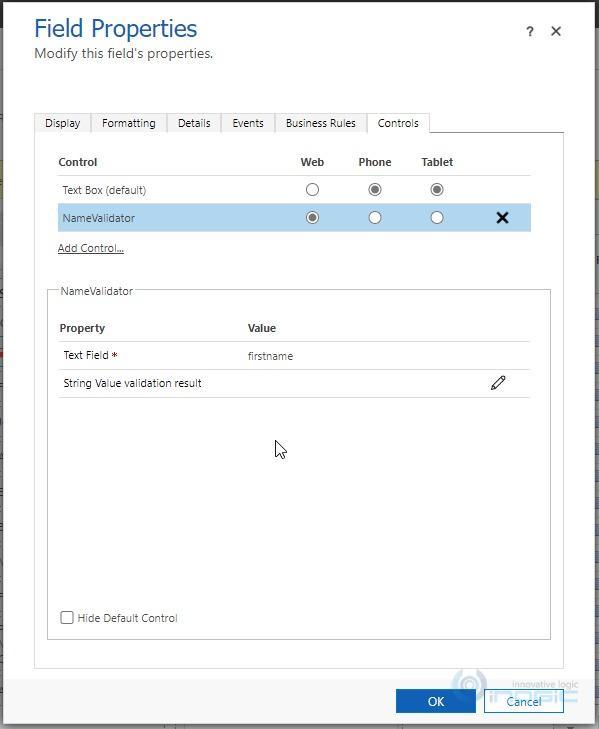The image size is (599, 729).
Task: Click the Add Control link
Action: coord(91,248)
